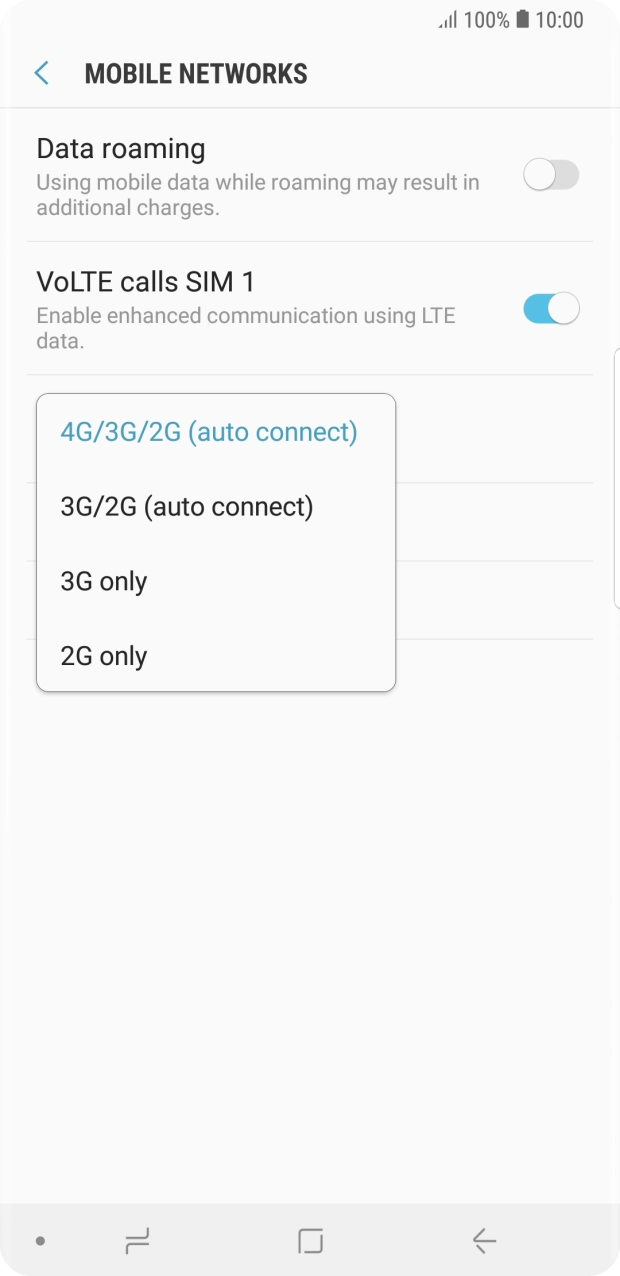Tap the back navigation key
The image size is (620, 1276).
click(x=483, y=1240)
